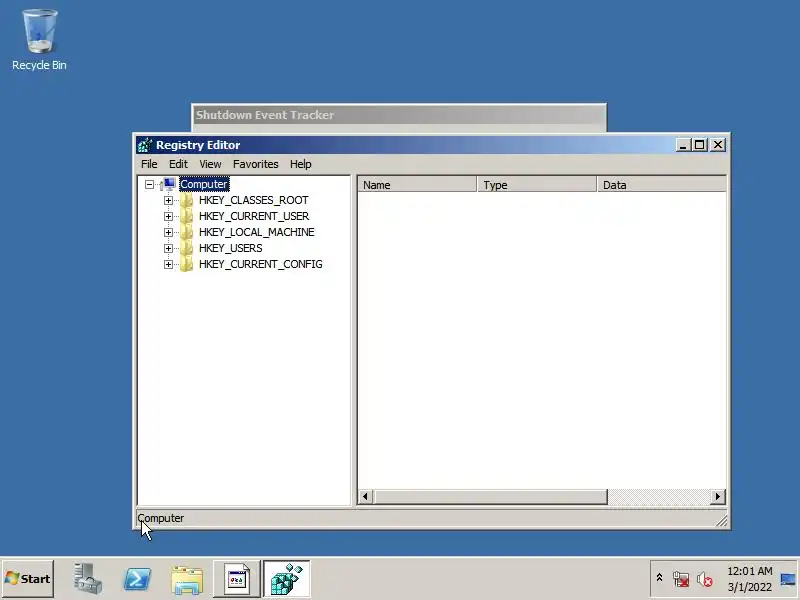800x600 pixels.
Task: Maximize the Registry Editor window
Action: pyautogui.click(x=699, y=145)
